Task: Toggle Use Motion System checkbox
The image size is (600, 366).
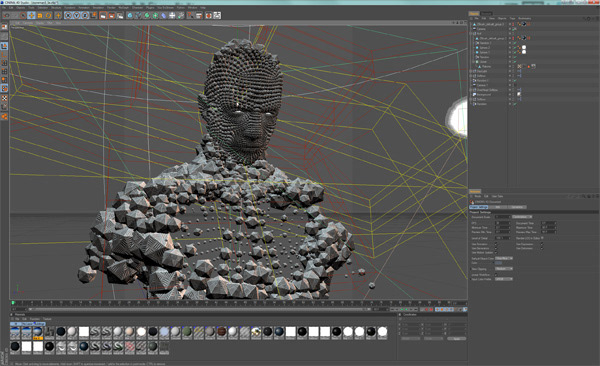Action: (x=496, y=252)
